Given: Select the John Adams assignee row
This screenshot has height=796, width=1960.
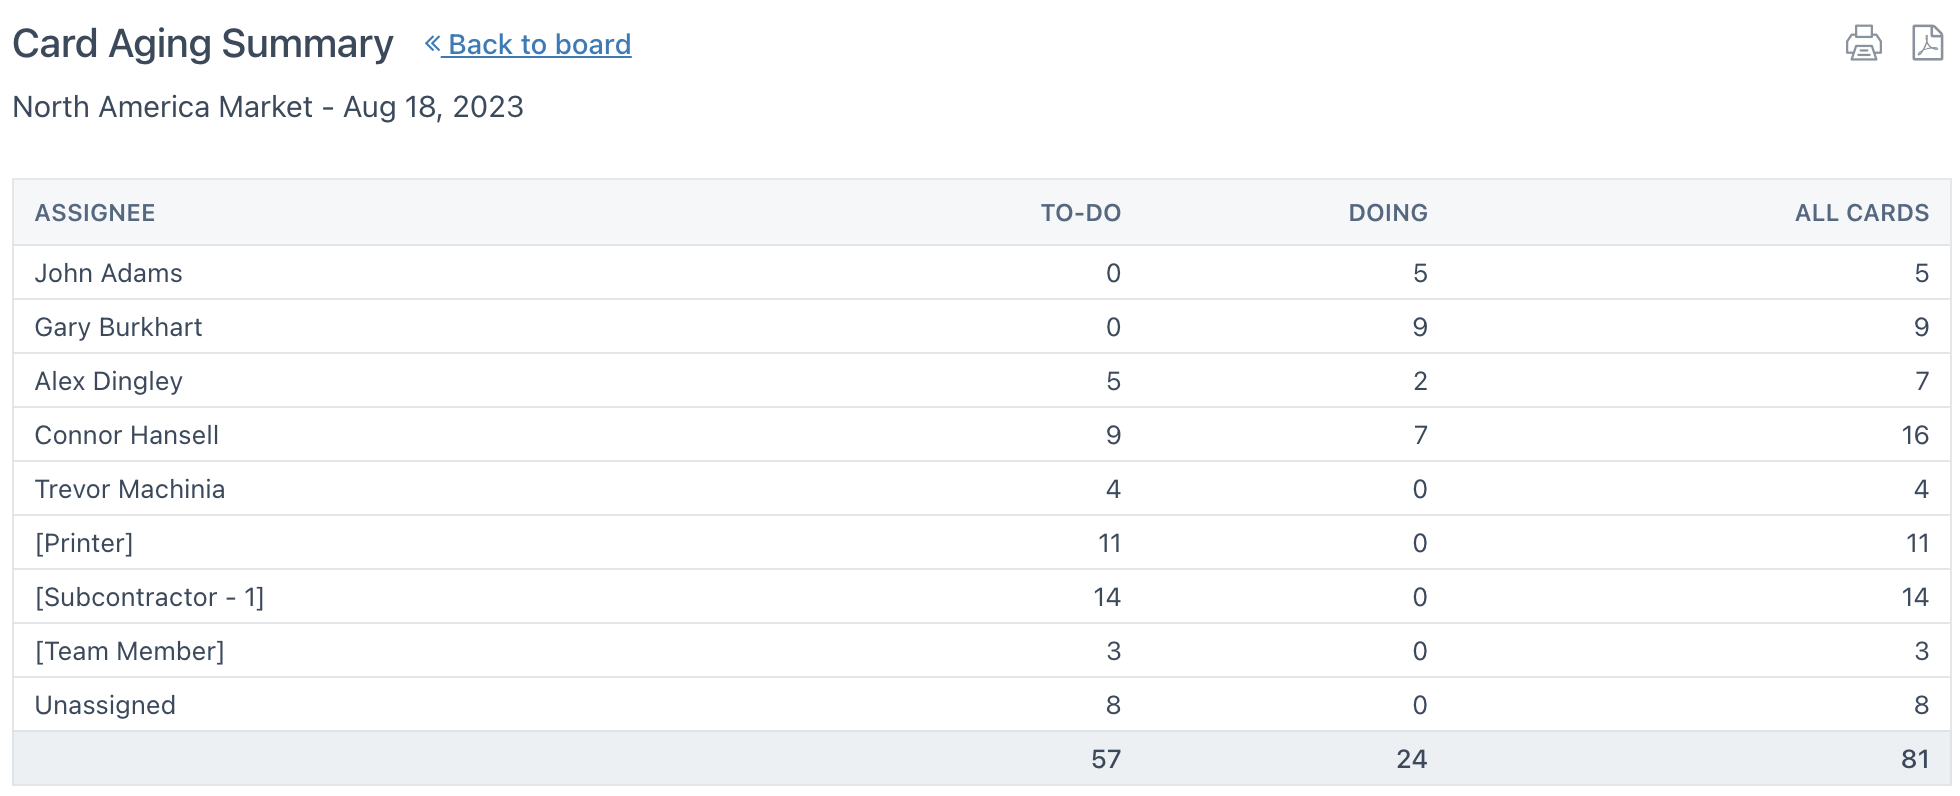Looking at the screenshot, I should coord(109,272).
